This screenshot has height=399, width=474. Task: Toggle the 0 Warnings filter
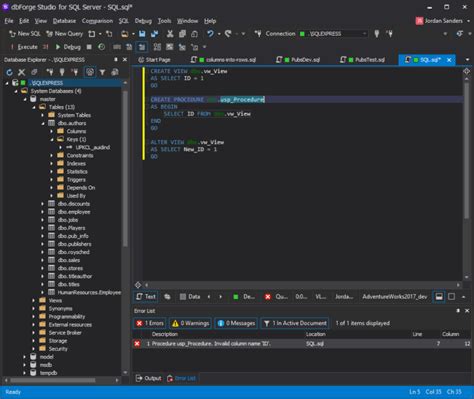pos(190,323)
